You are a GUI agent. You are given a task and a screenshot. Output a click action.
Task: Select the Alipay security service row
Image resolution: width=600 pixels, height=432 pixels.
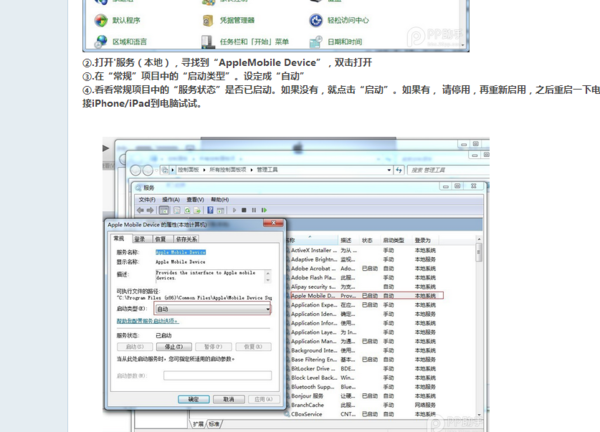click(x=364, y=287)
